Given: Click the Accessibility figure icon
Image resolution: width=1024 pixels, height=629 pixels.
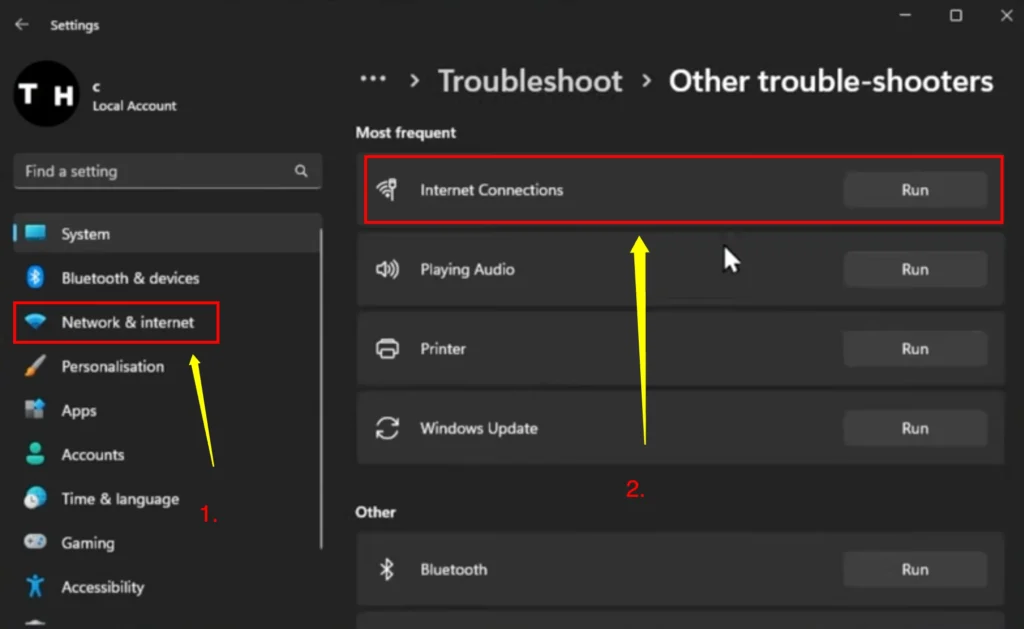Looking at the screenshot, I should [35, 587].
